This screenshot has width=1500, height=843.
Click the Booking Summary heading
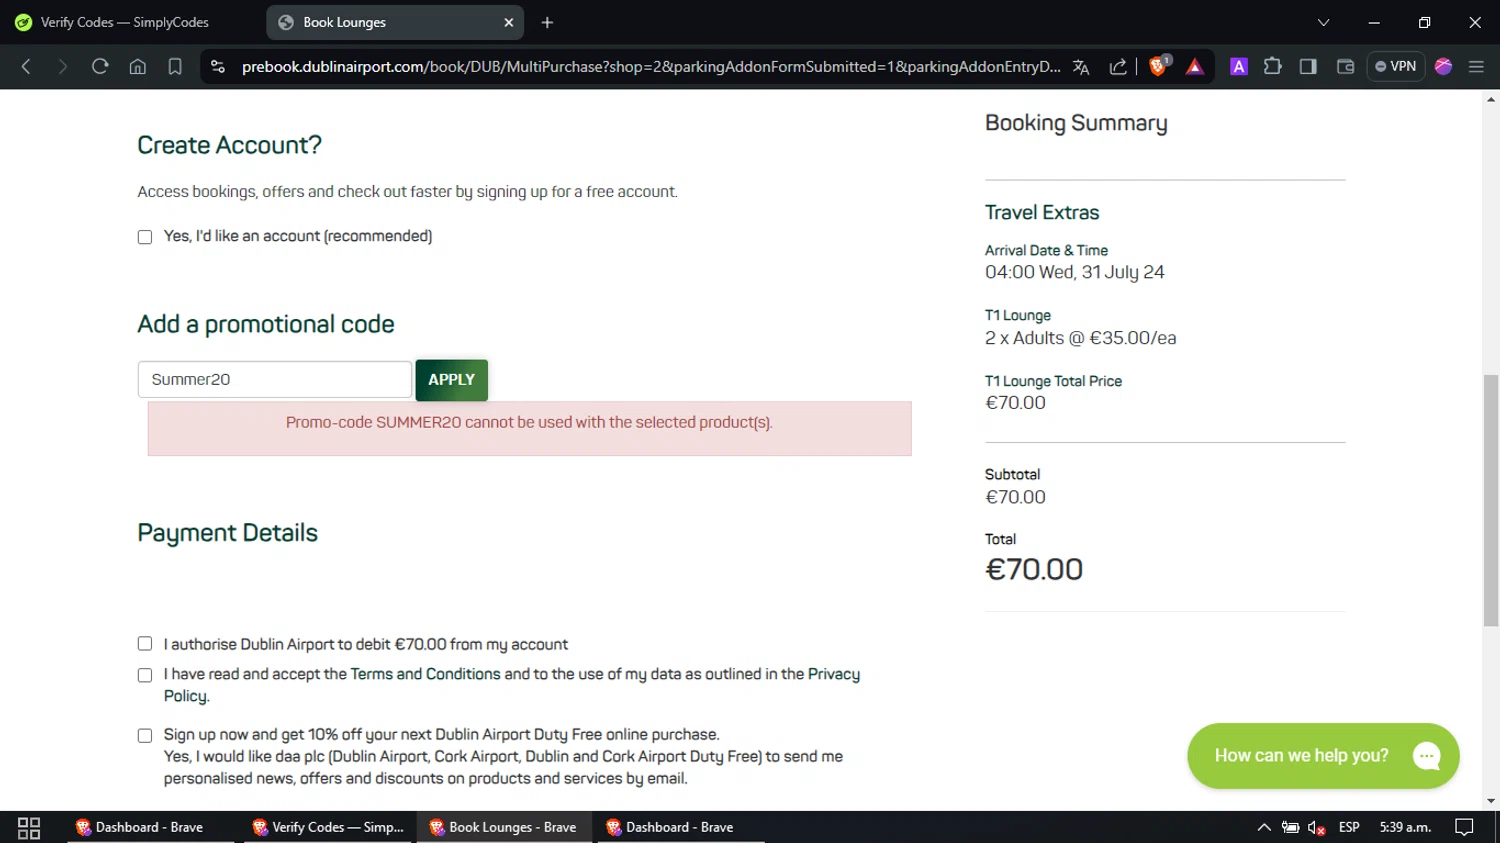pyautogui.click(x=1076, y=123)
